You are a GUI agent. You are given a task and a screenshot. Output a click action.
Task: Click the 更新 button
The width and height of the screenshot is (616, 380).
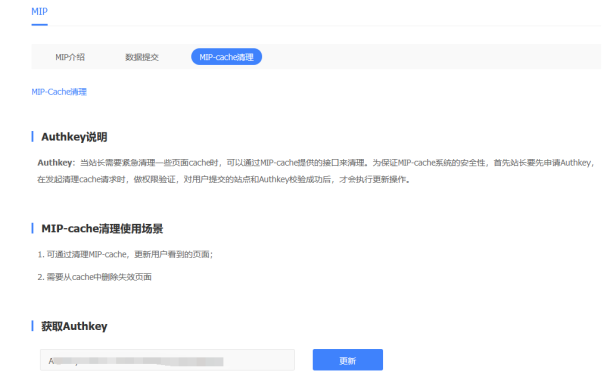tap(348, 360)
